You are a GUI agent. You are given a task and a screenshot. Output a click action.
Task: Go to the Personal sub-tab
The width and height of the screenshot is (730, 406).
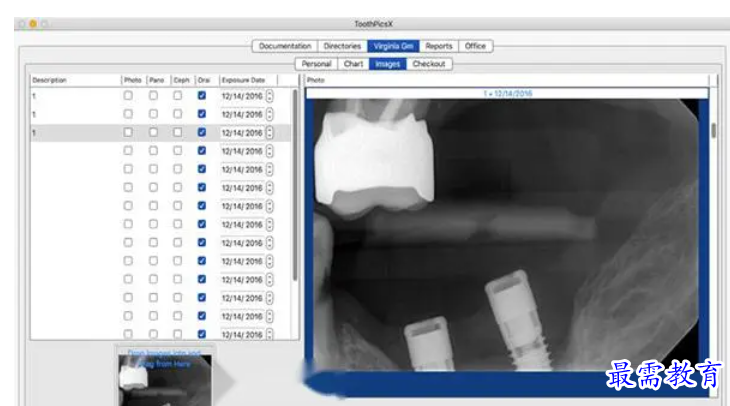point(316,64)
